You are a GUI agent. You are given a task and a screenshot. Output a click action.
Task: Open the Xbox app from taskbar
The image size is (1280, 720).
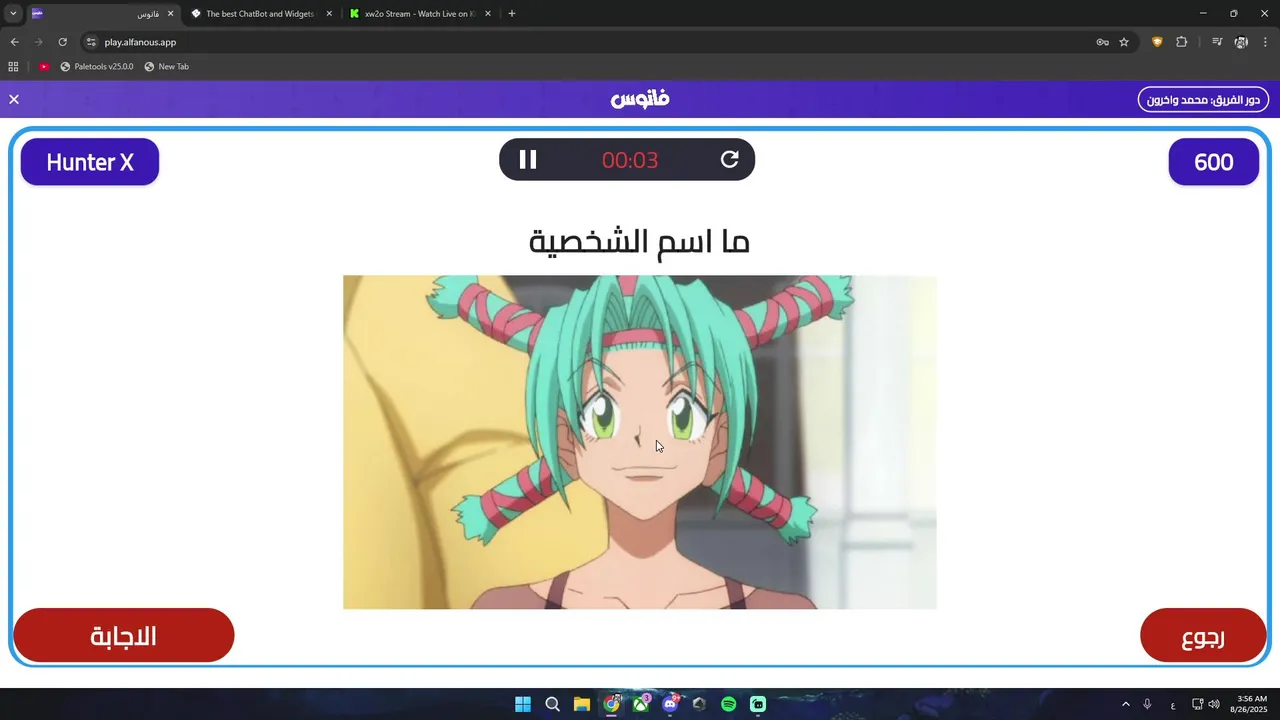click(640, 704)
